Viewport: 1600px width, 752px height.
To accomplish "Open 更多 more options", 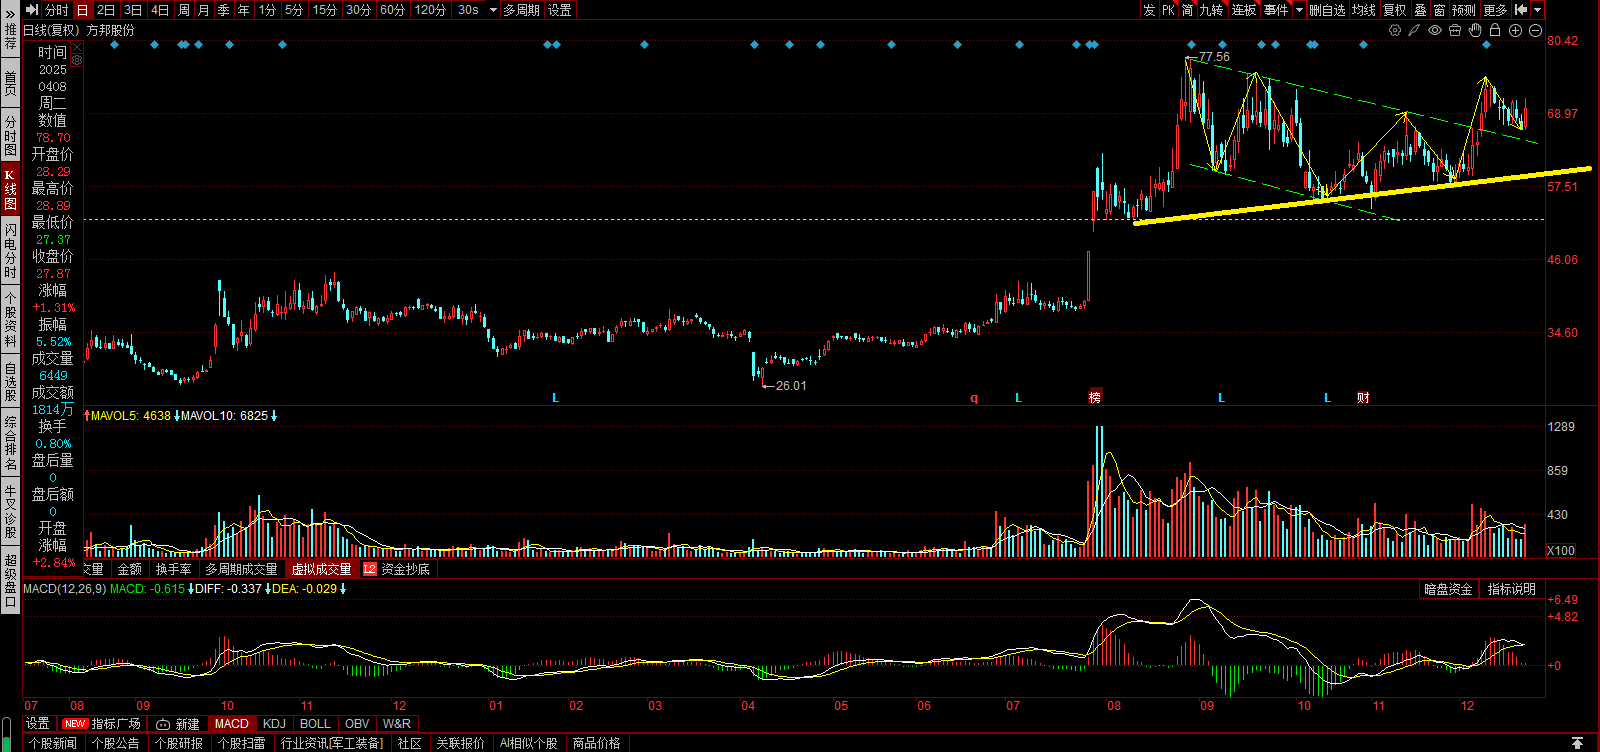I will point(1495,10).
